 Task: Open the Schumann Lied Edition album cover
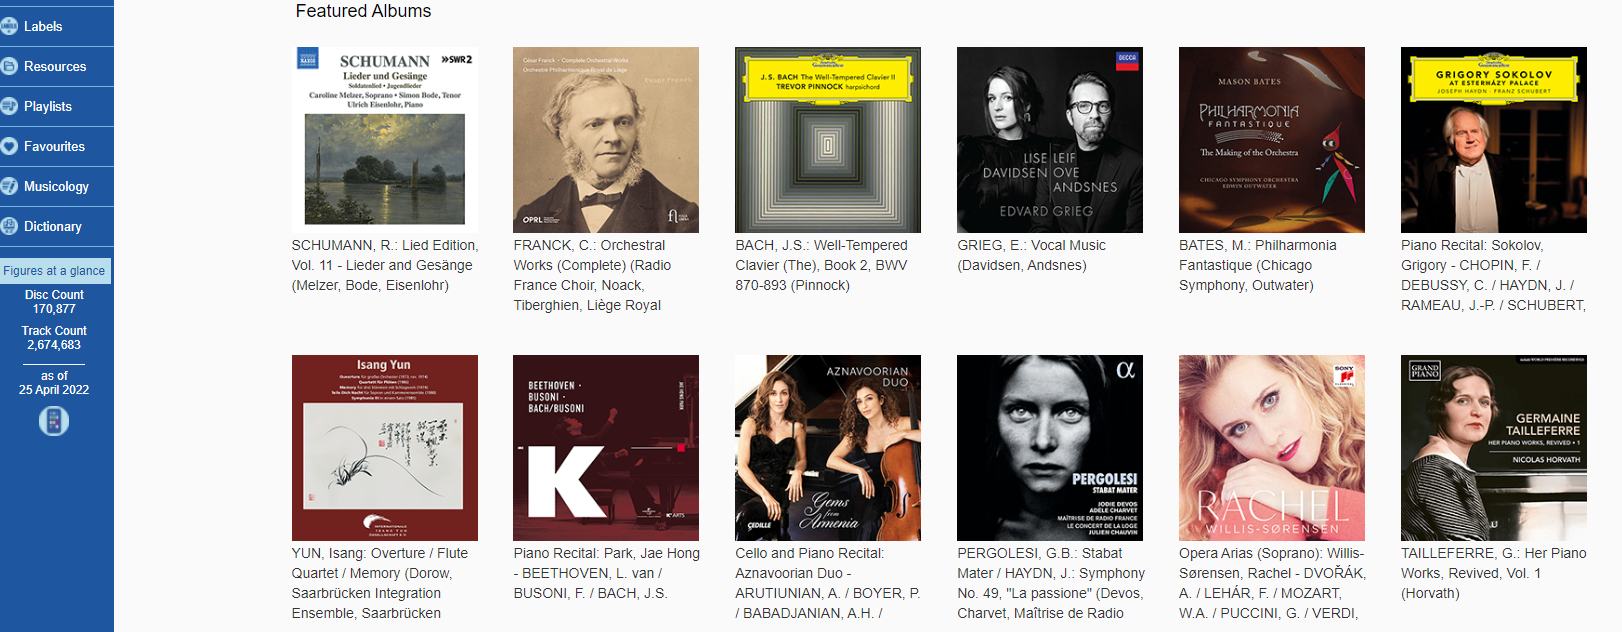(385, 140)
